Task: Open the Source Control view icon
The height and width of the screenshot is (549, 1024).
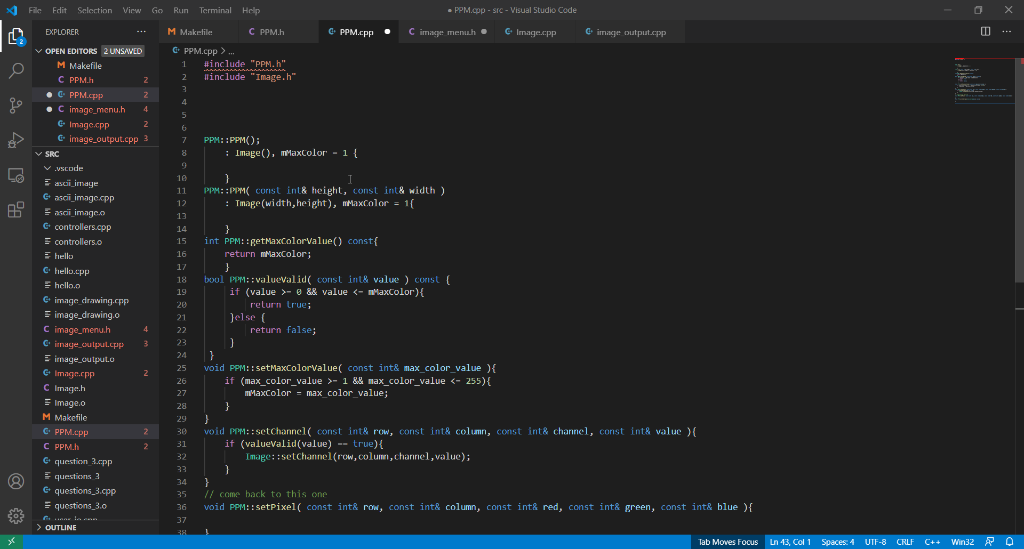Action: coord(16,105)
